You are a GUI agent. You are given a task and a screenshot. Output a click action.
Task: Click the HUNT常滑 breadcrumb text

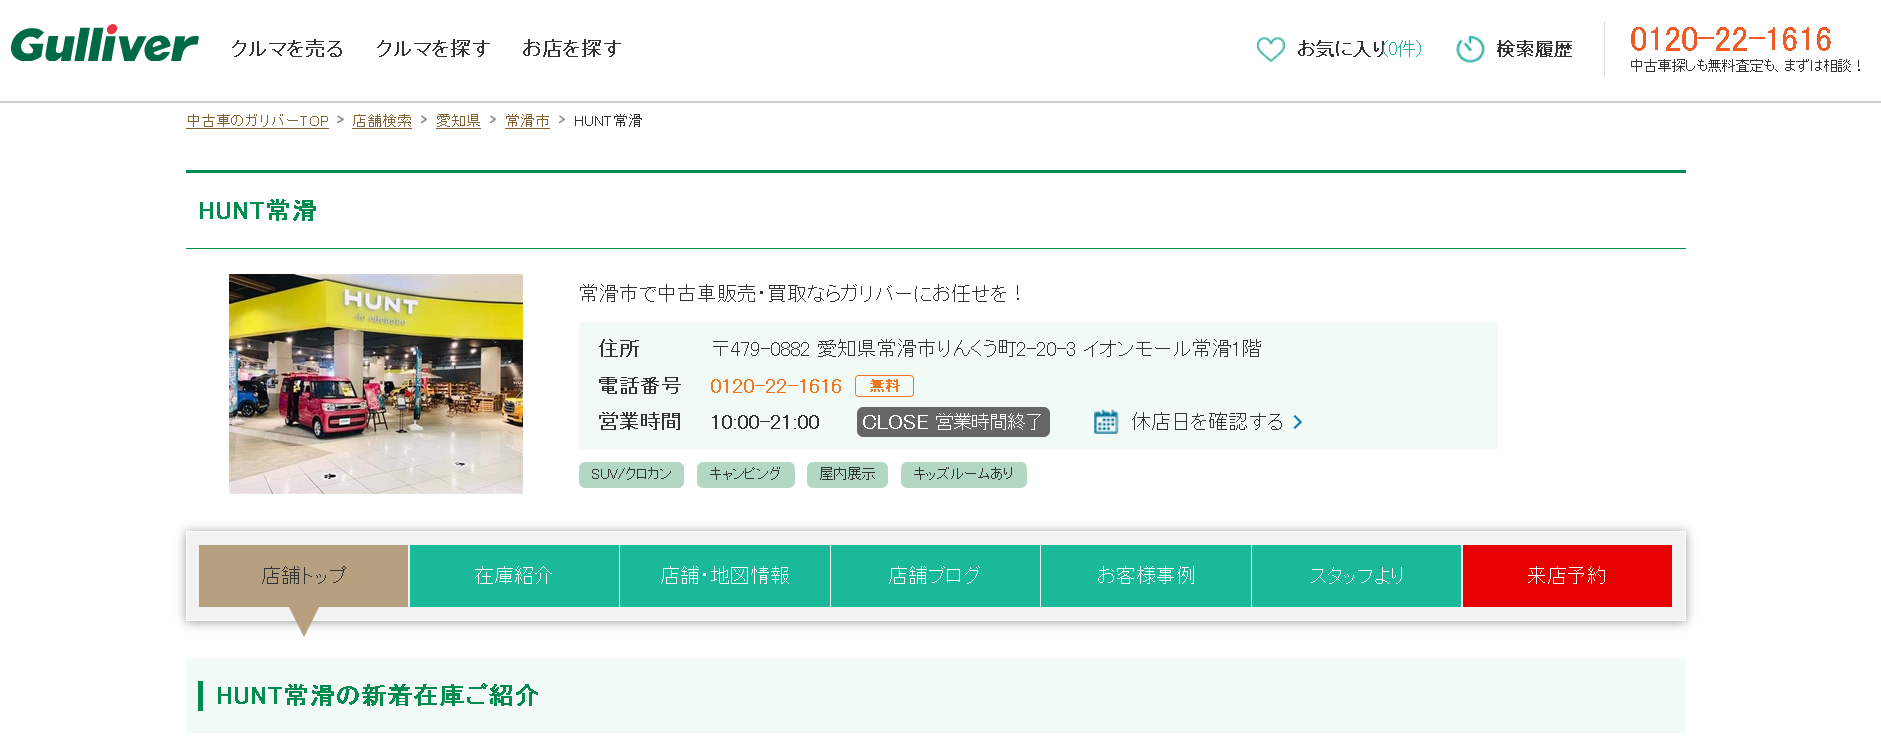click(x=608, y=121)
